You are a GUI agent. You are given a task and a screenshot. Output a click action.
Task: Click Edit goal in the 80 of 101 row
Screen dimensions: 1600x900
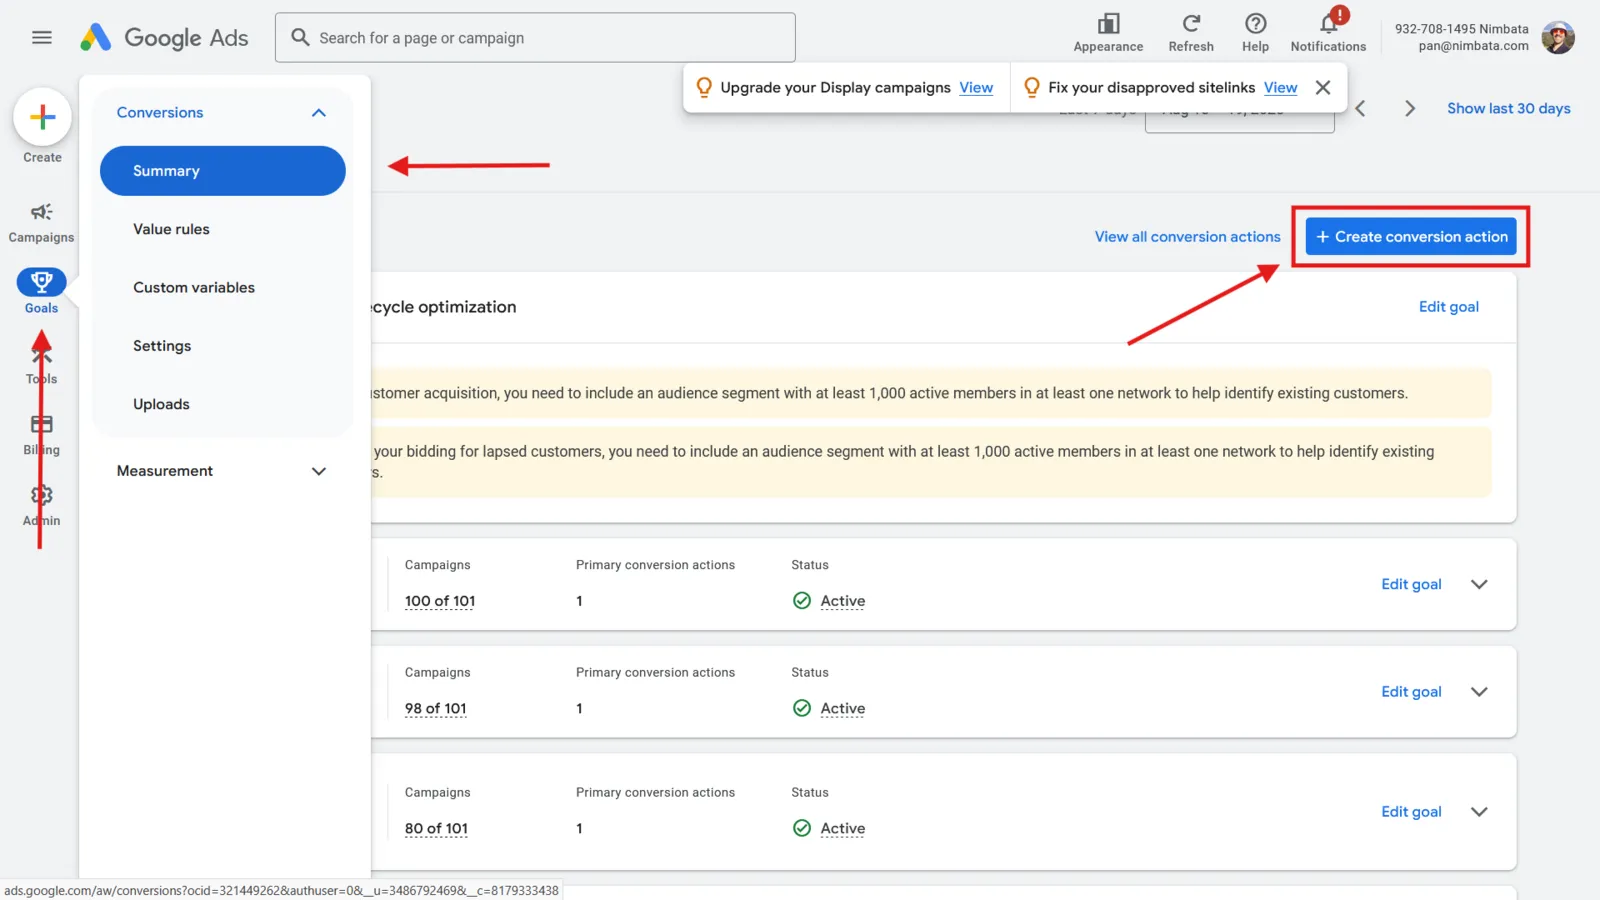click(x=1411, y=812)
